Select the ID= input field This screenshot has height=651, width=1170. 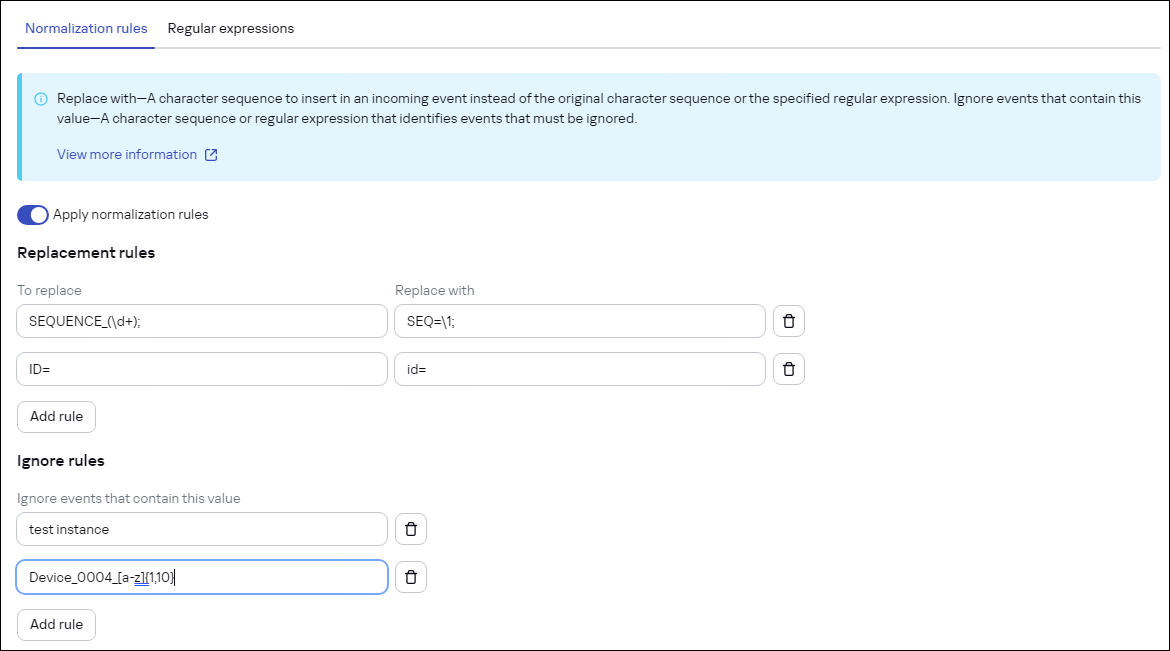[x=200, y=369]
